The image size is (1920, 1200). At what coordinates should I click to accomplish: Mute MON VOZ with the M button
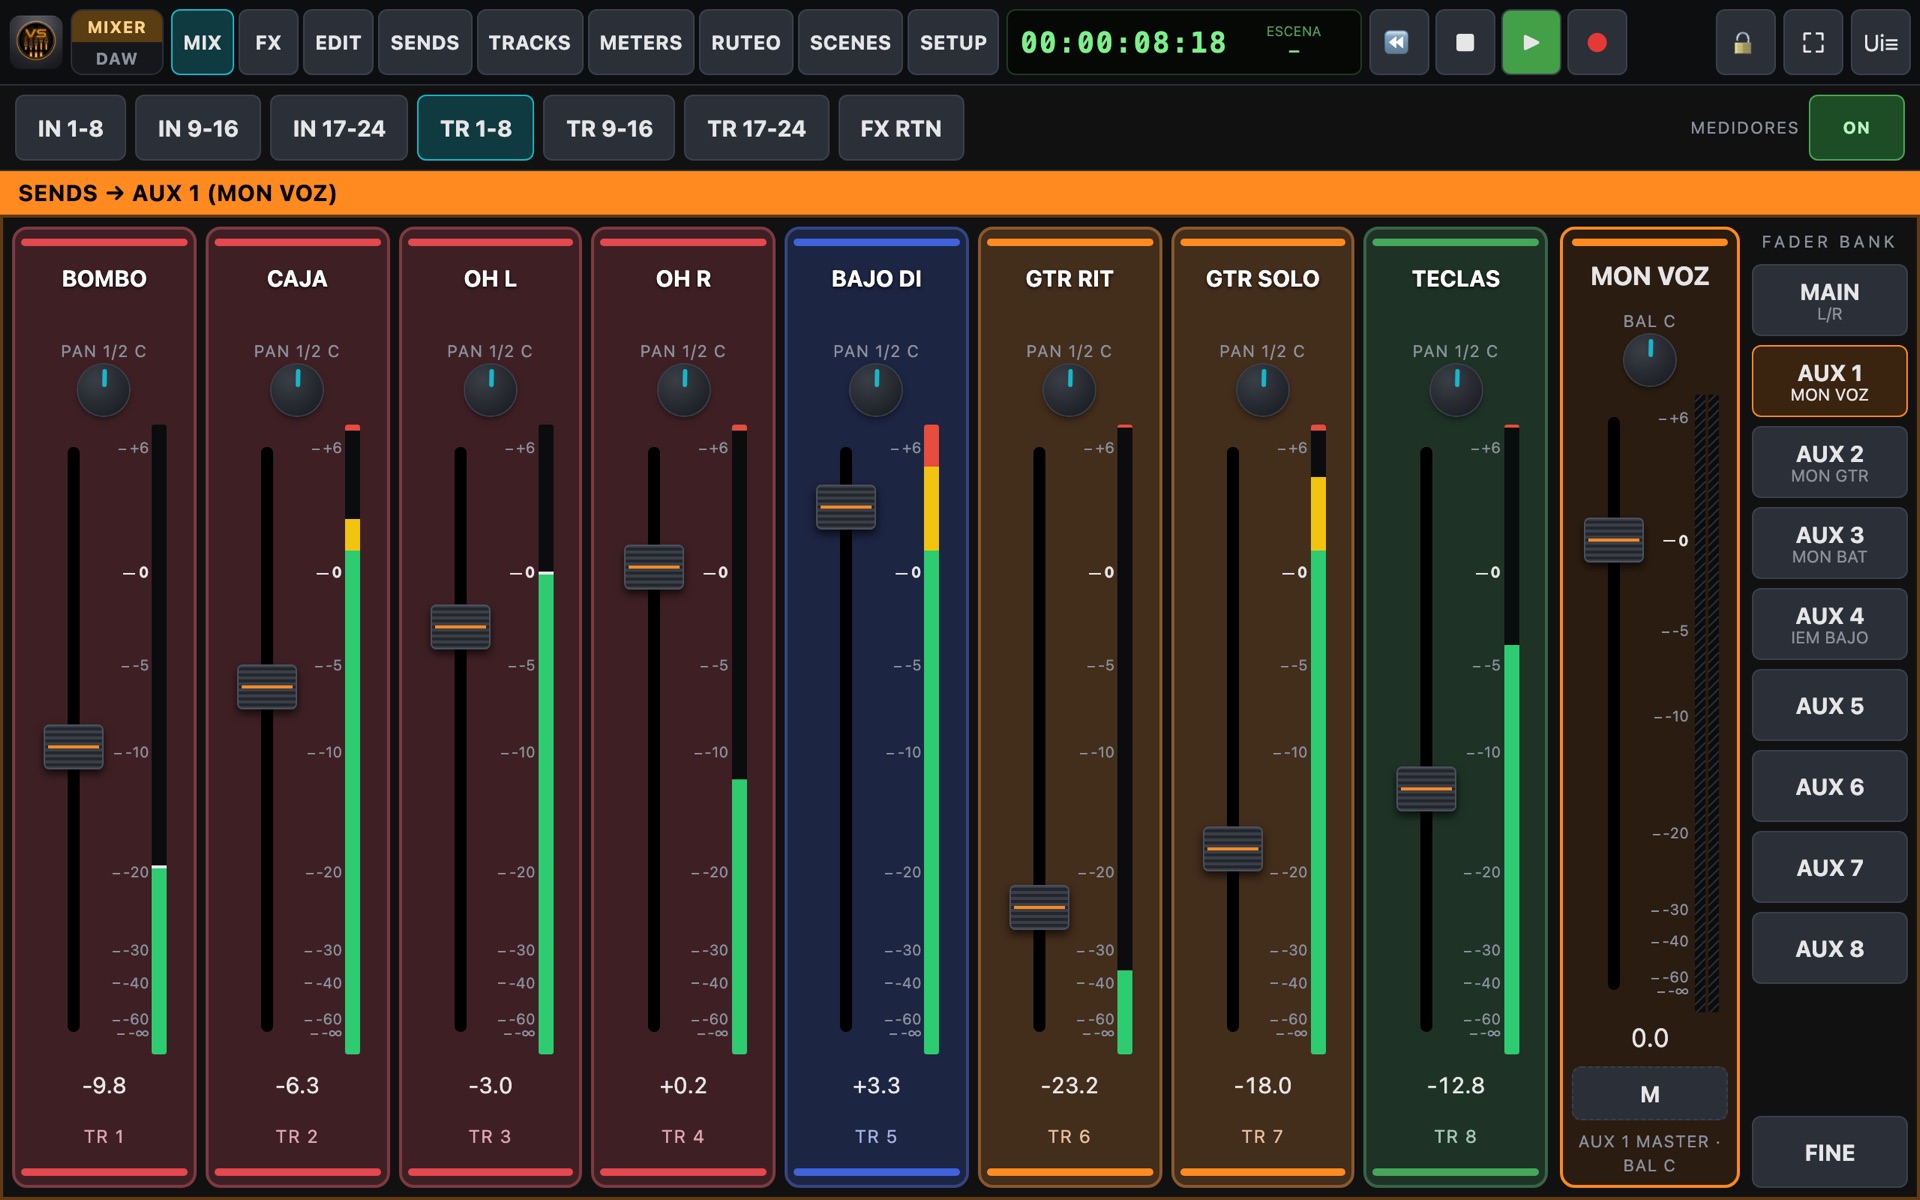click(x=1649, y=1094)
